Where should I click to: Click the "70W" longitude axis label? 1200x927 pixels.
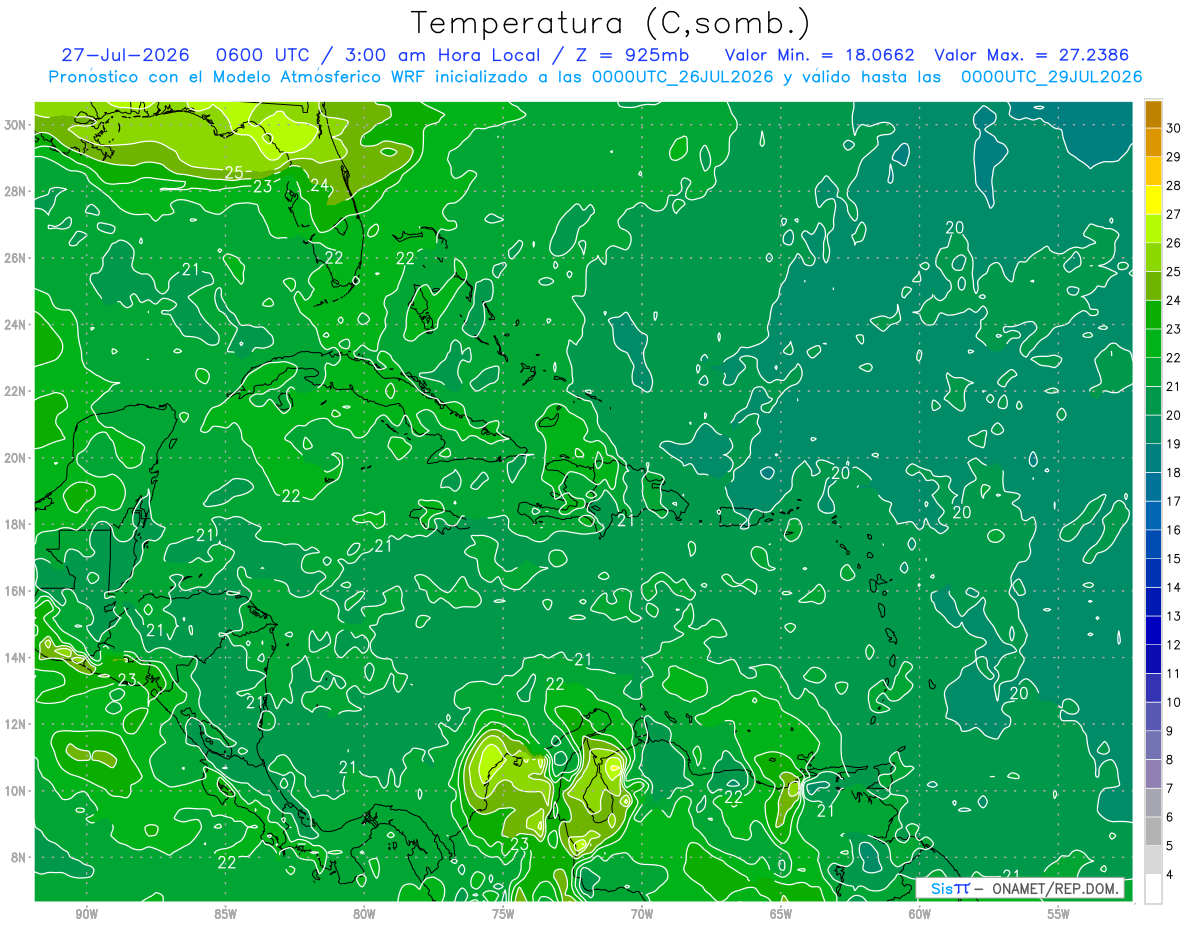(x=642, y=914)
